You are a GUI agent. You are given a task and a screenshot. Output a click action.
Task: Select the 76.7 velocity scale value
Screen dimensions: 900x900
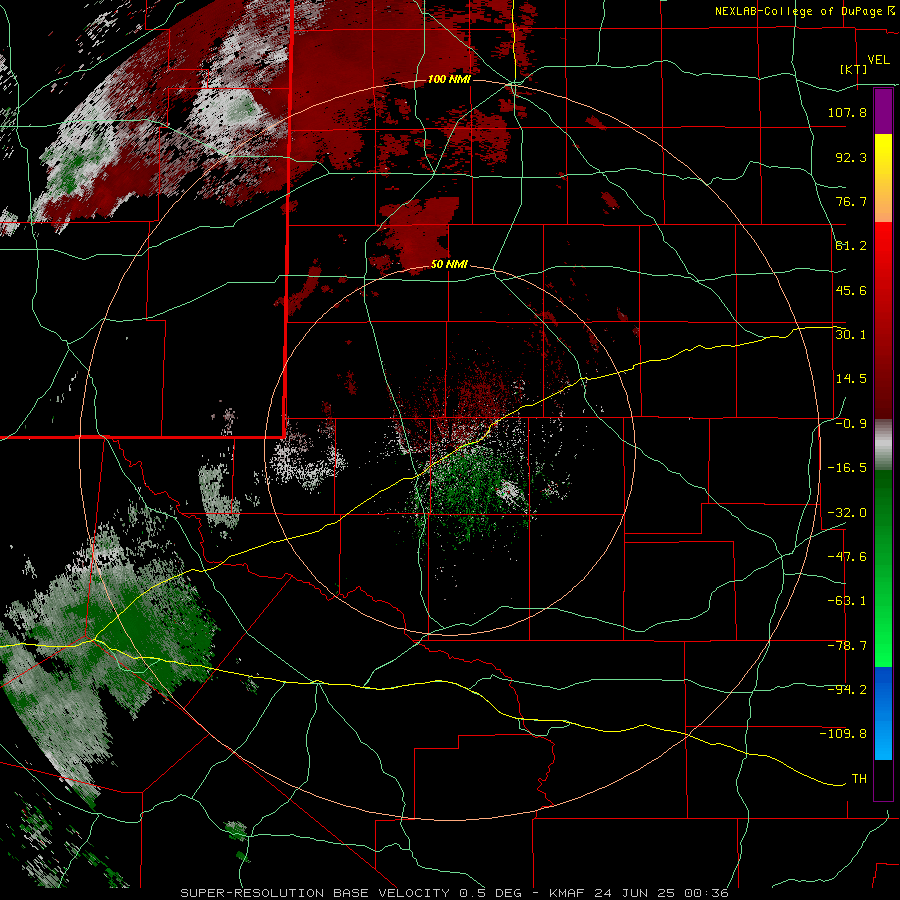pos(851,201)
